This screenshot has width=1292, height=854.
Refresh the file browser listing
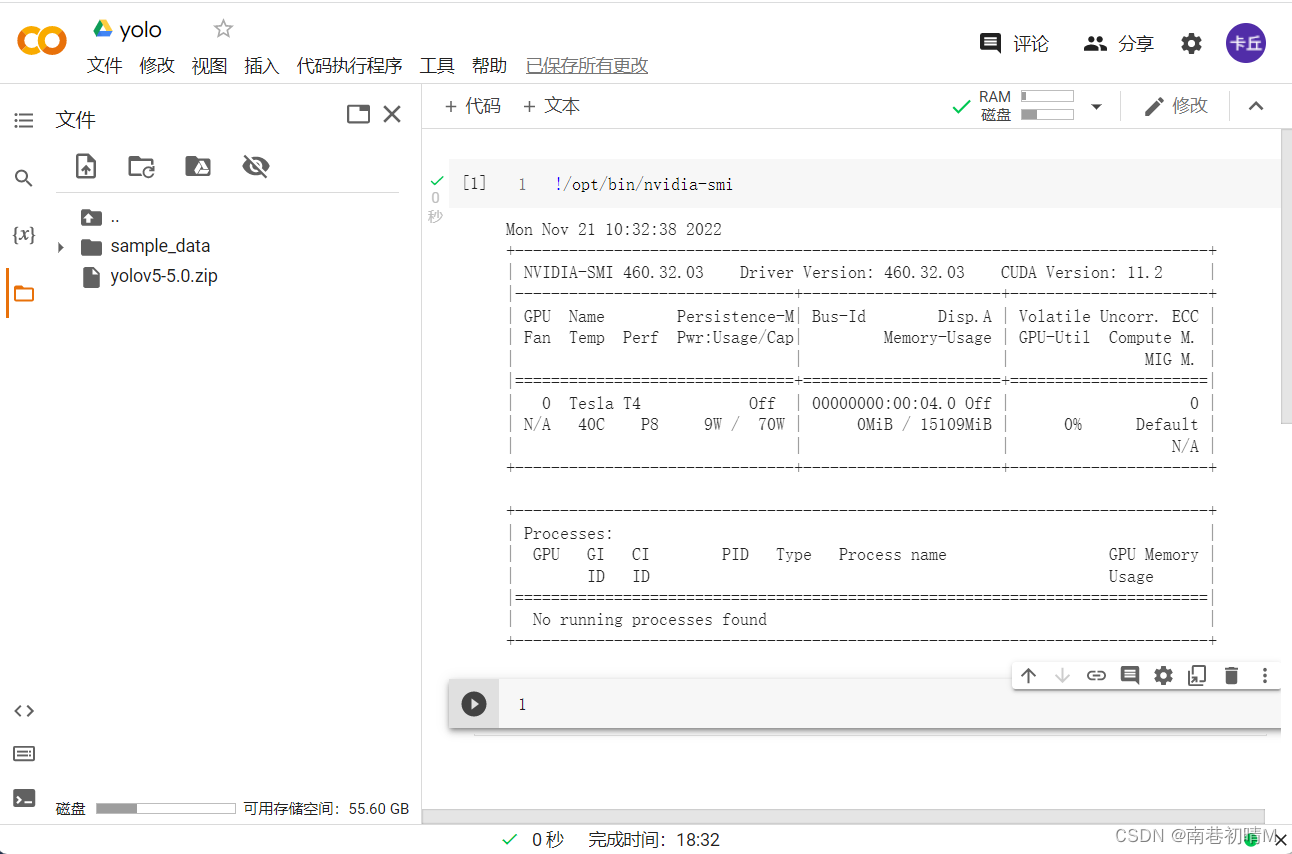[x=141, y=166]
